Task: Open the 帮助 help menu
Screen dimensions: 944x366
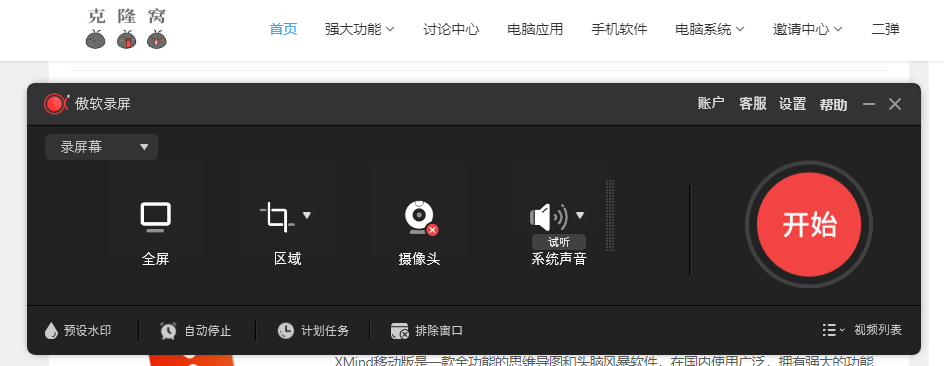Action: pyautogui.click(x=833, y=104)
